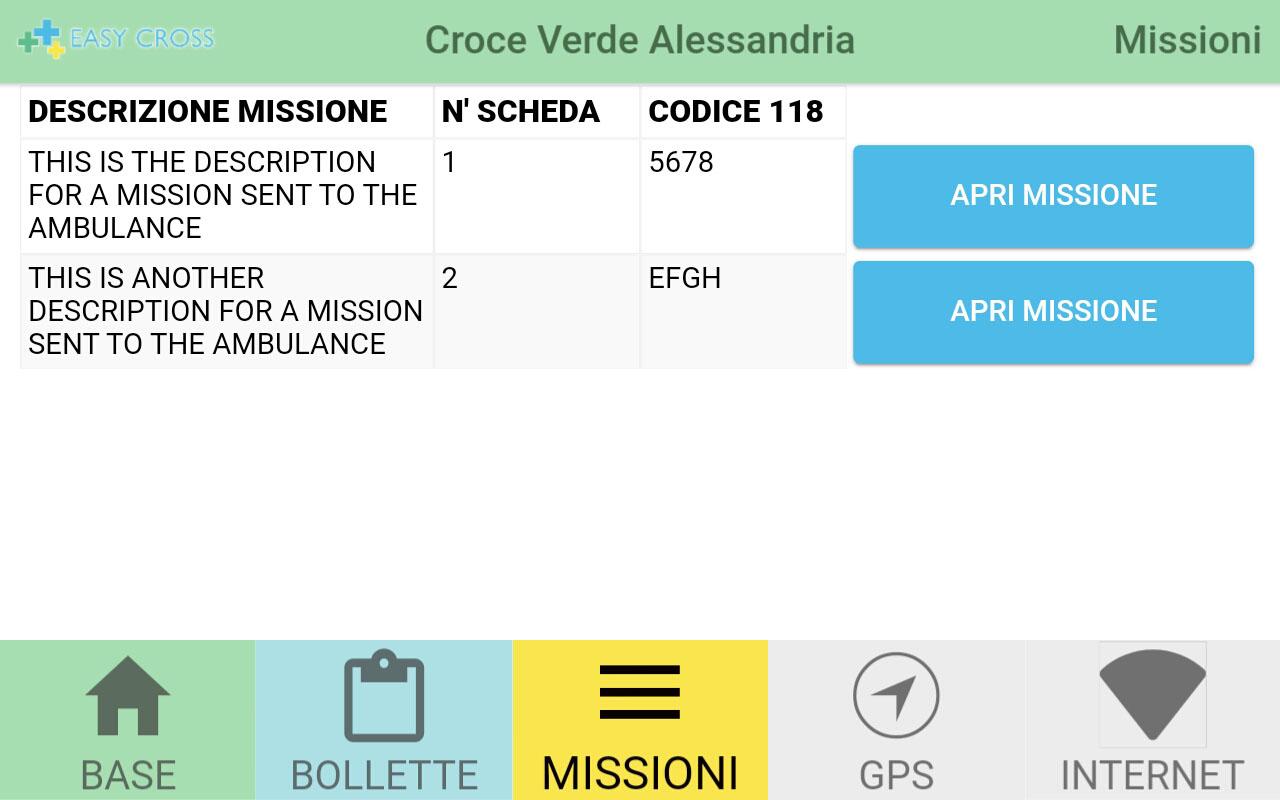This screenshot has width=1280, height=800.
Task: Tap the Internet wifi signal icon
Action: point(1152,695)
